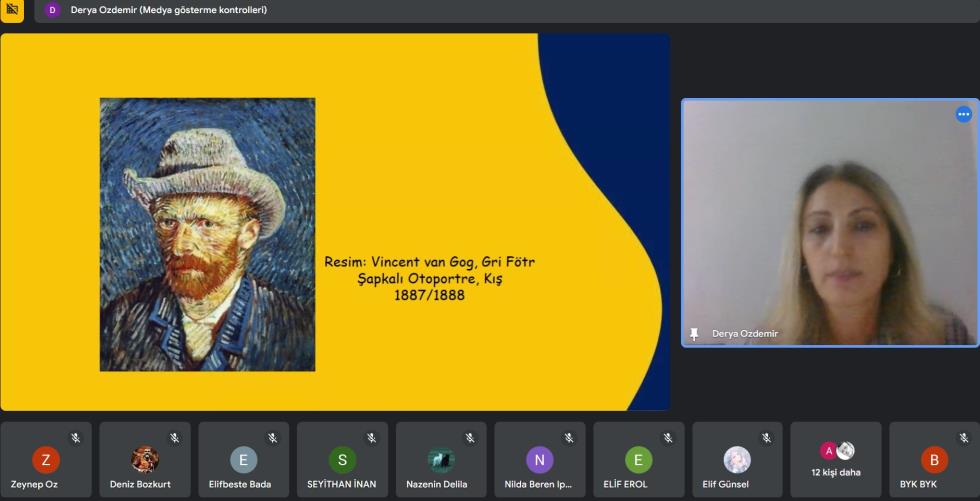Click the muted mic icon on Deniz Bozkurt tile
Image resolution: width=980 pixels, height=501 pixels.
pos(174,438)
